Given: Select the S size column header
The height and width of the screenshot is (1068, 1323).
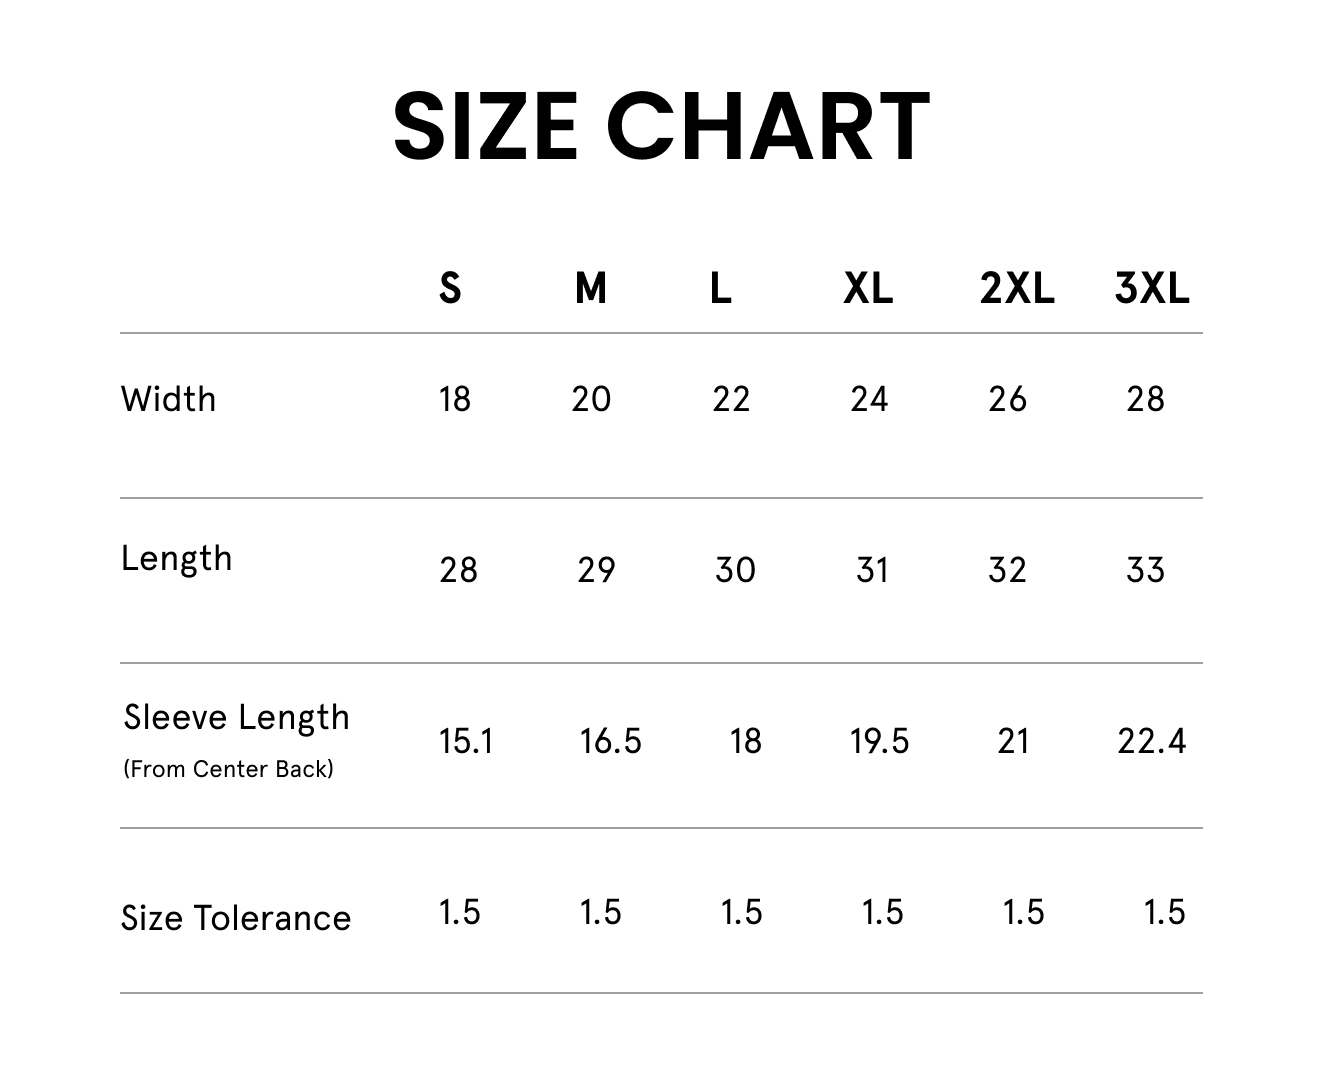Looking at the screenshot, I should [x=450, y=288].
